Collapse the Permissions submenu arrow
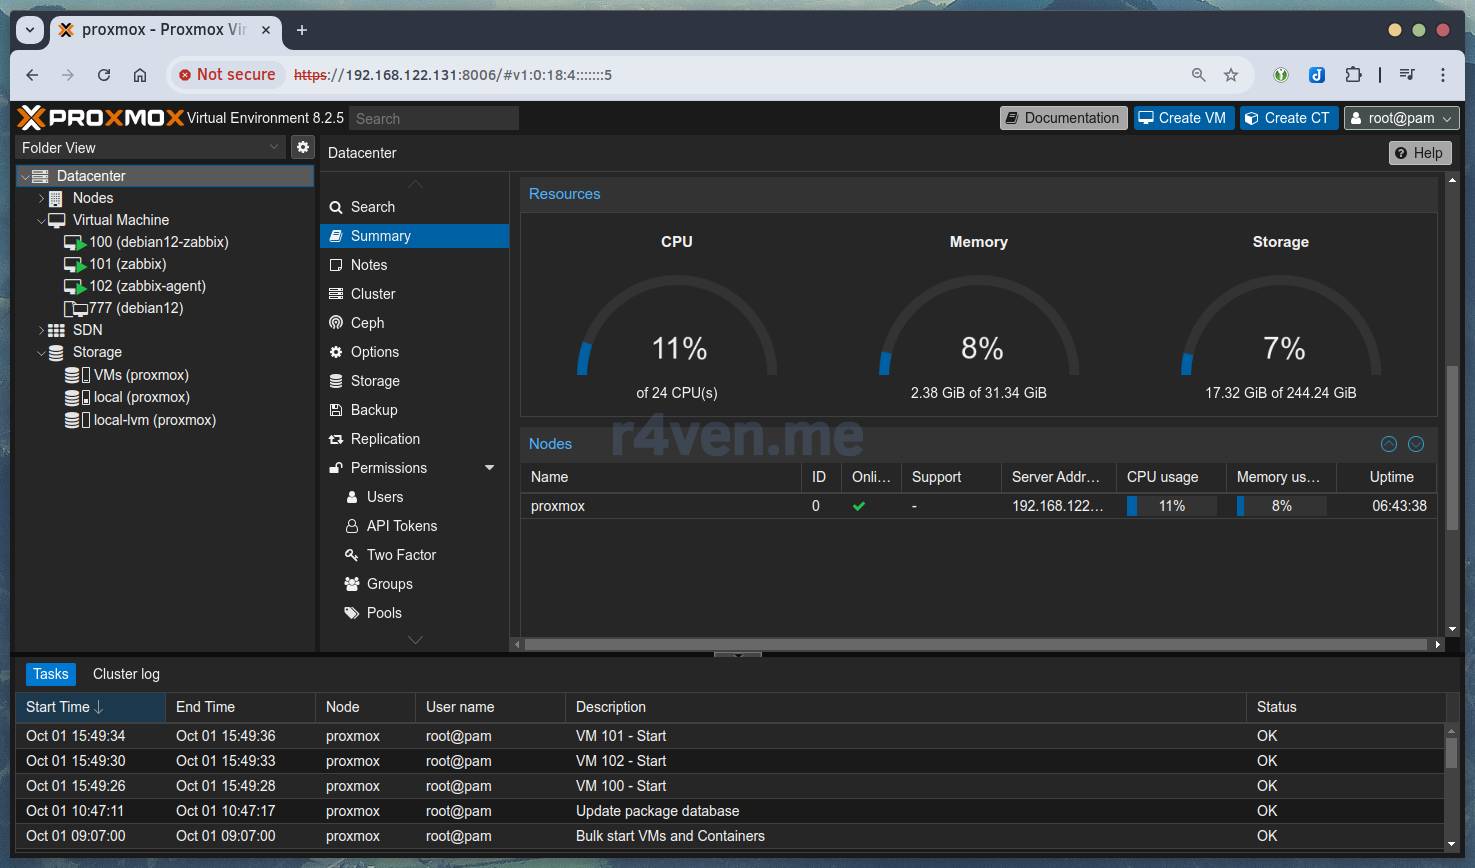 tap(489, 468)
